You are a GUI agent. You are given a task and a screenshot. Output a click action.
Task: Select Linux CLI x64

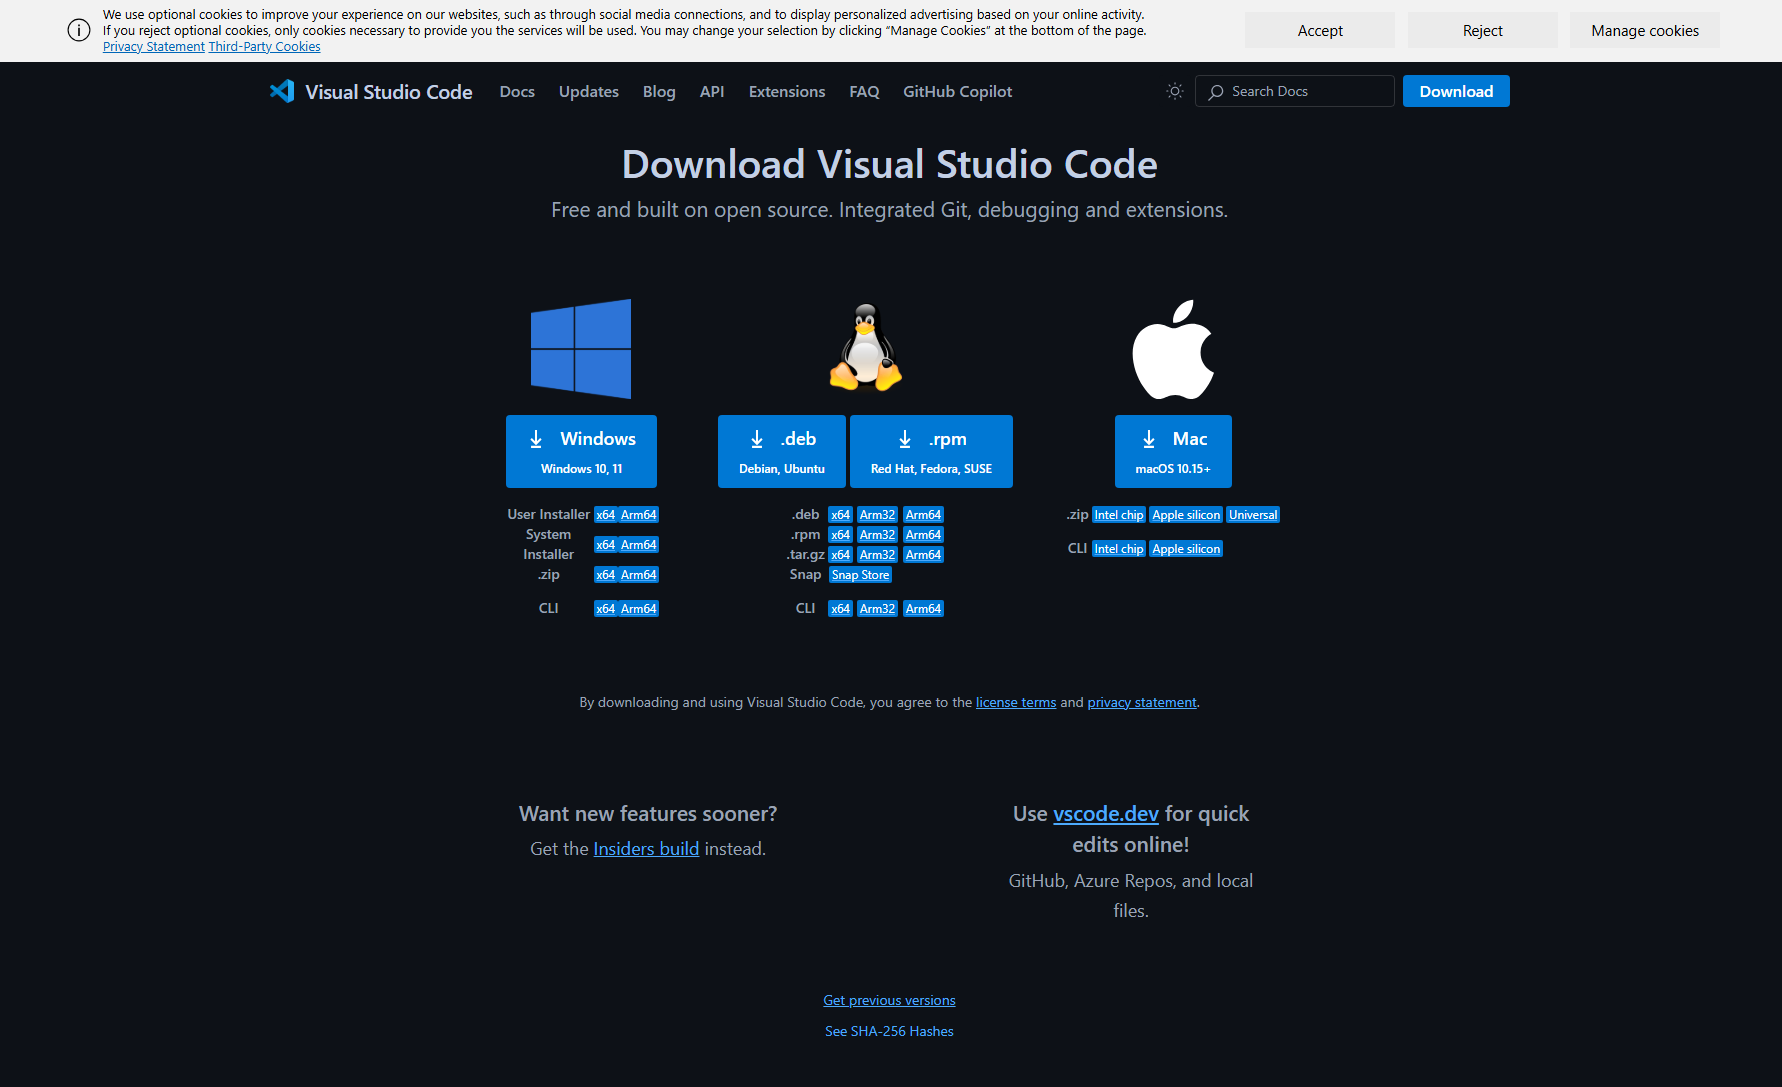[841, 609]
